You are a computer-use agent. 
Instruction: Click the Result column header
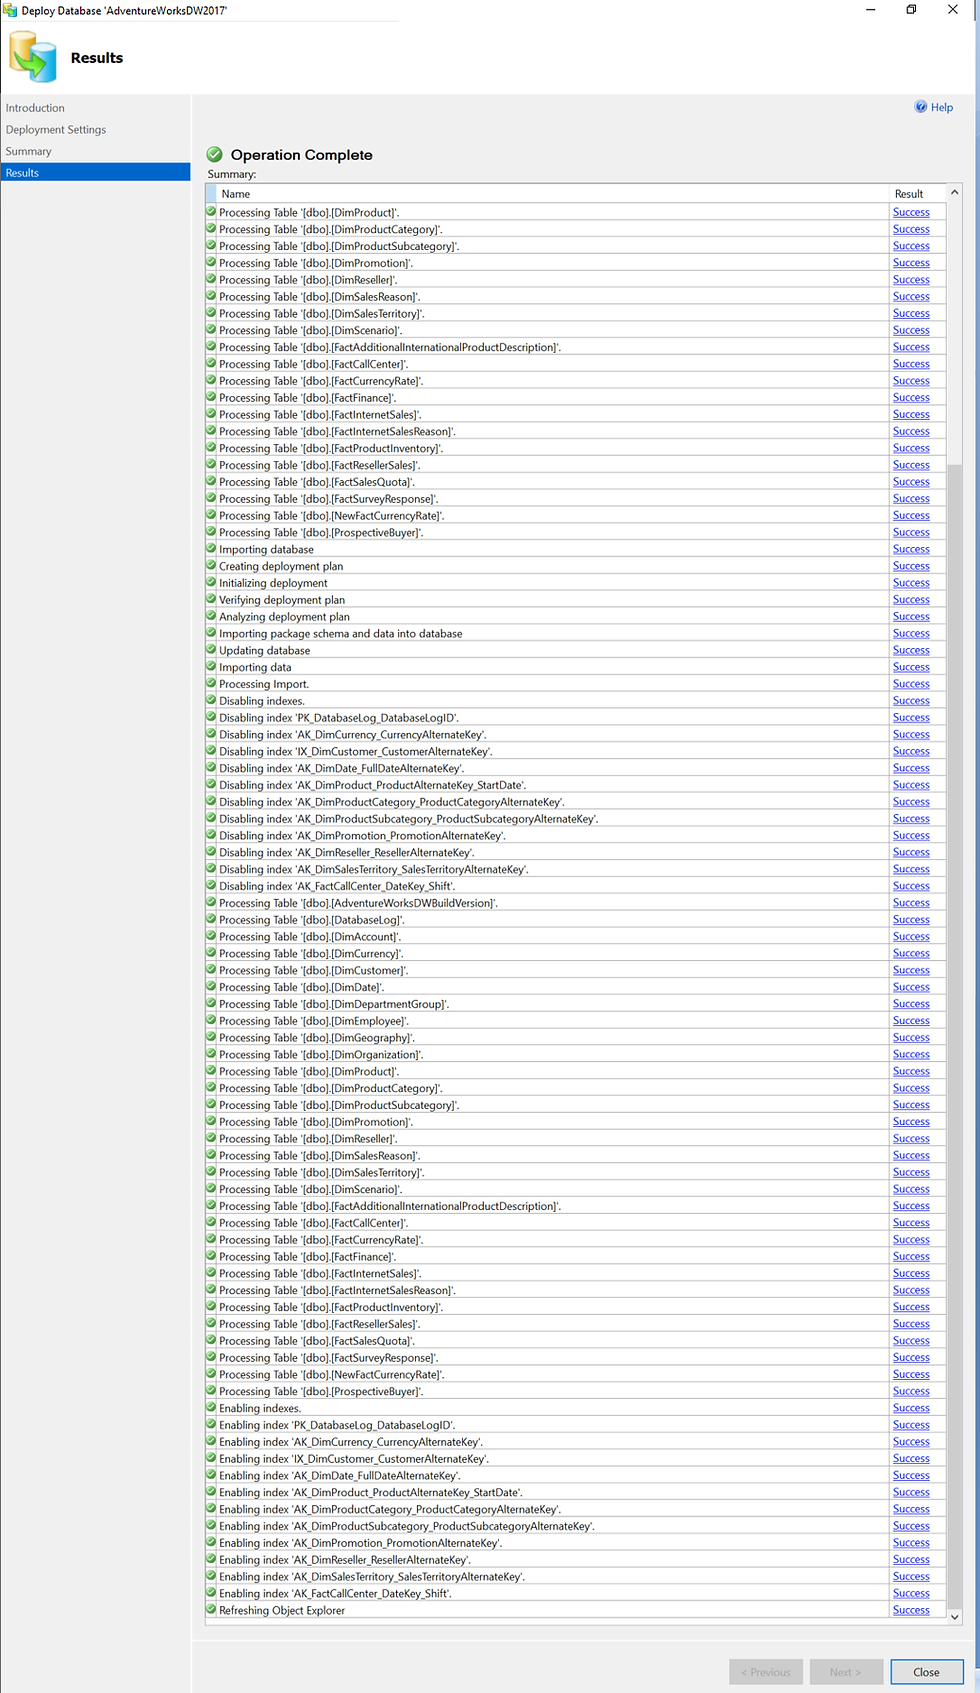[x=917, y=194]
